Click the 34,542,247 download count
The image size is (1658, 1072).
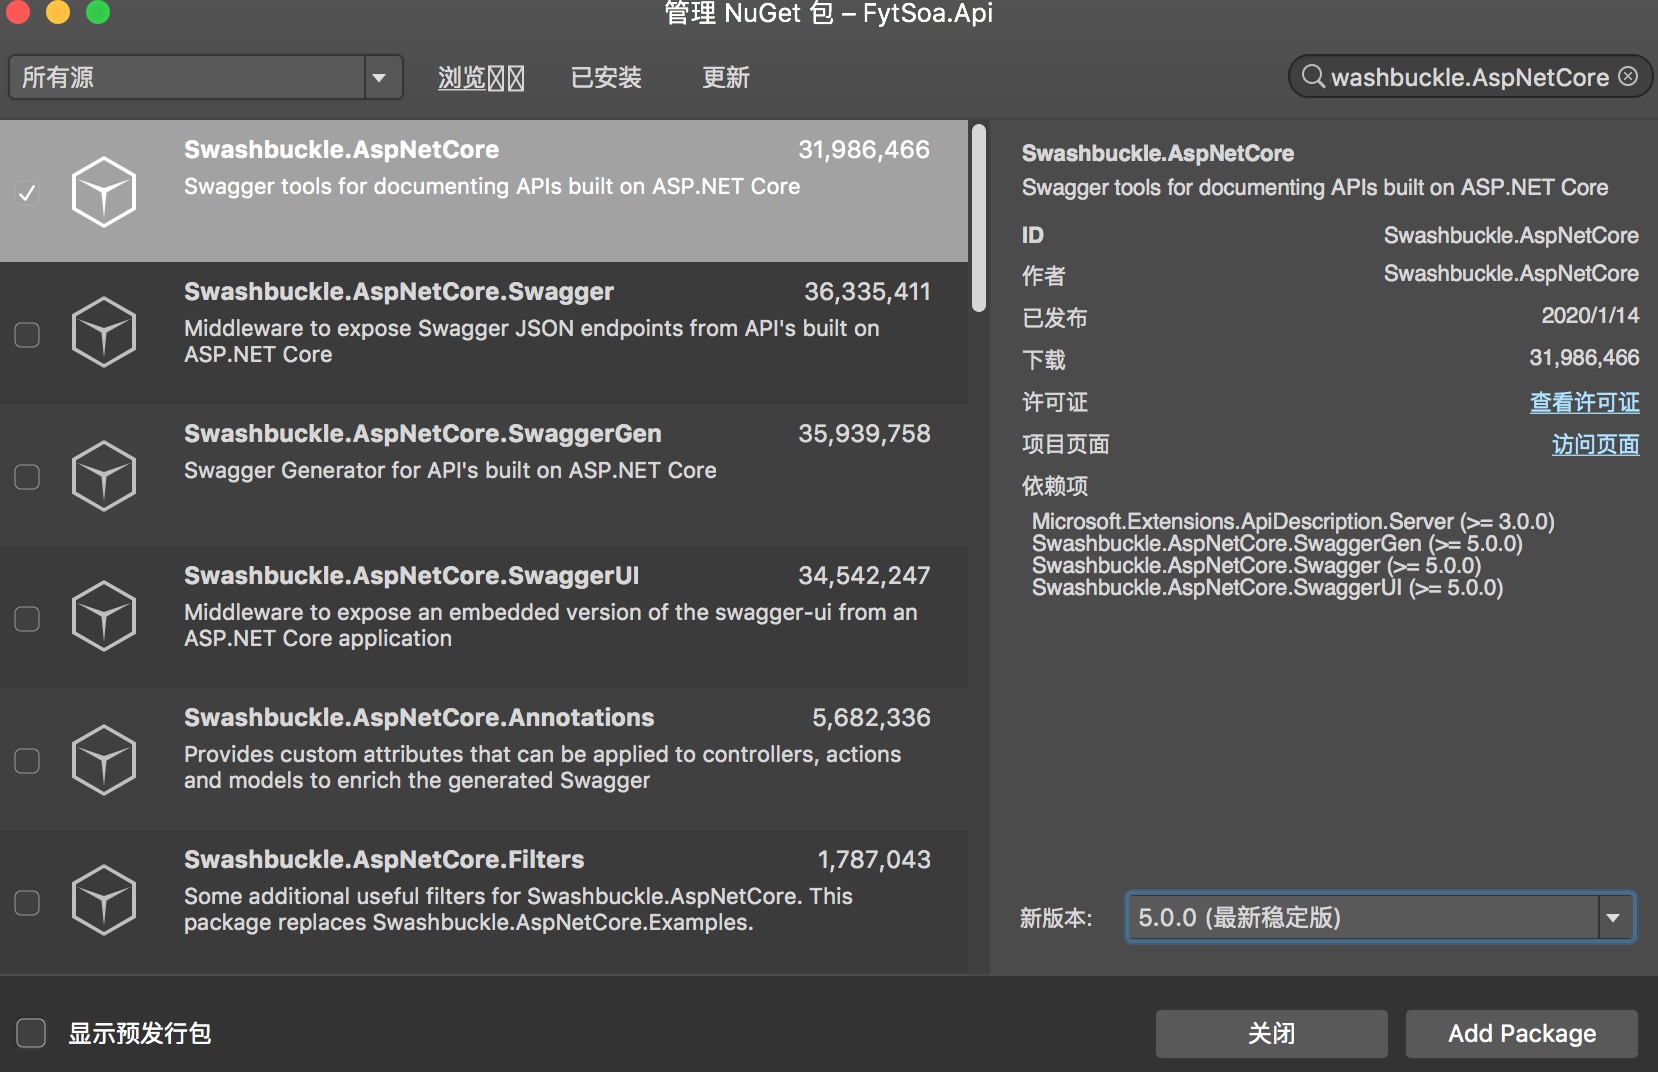pyautogui.click(x=864, y=575)
